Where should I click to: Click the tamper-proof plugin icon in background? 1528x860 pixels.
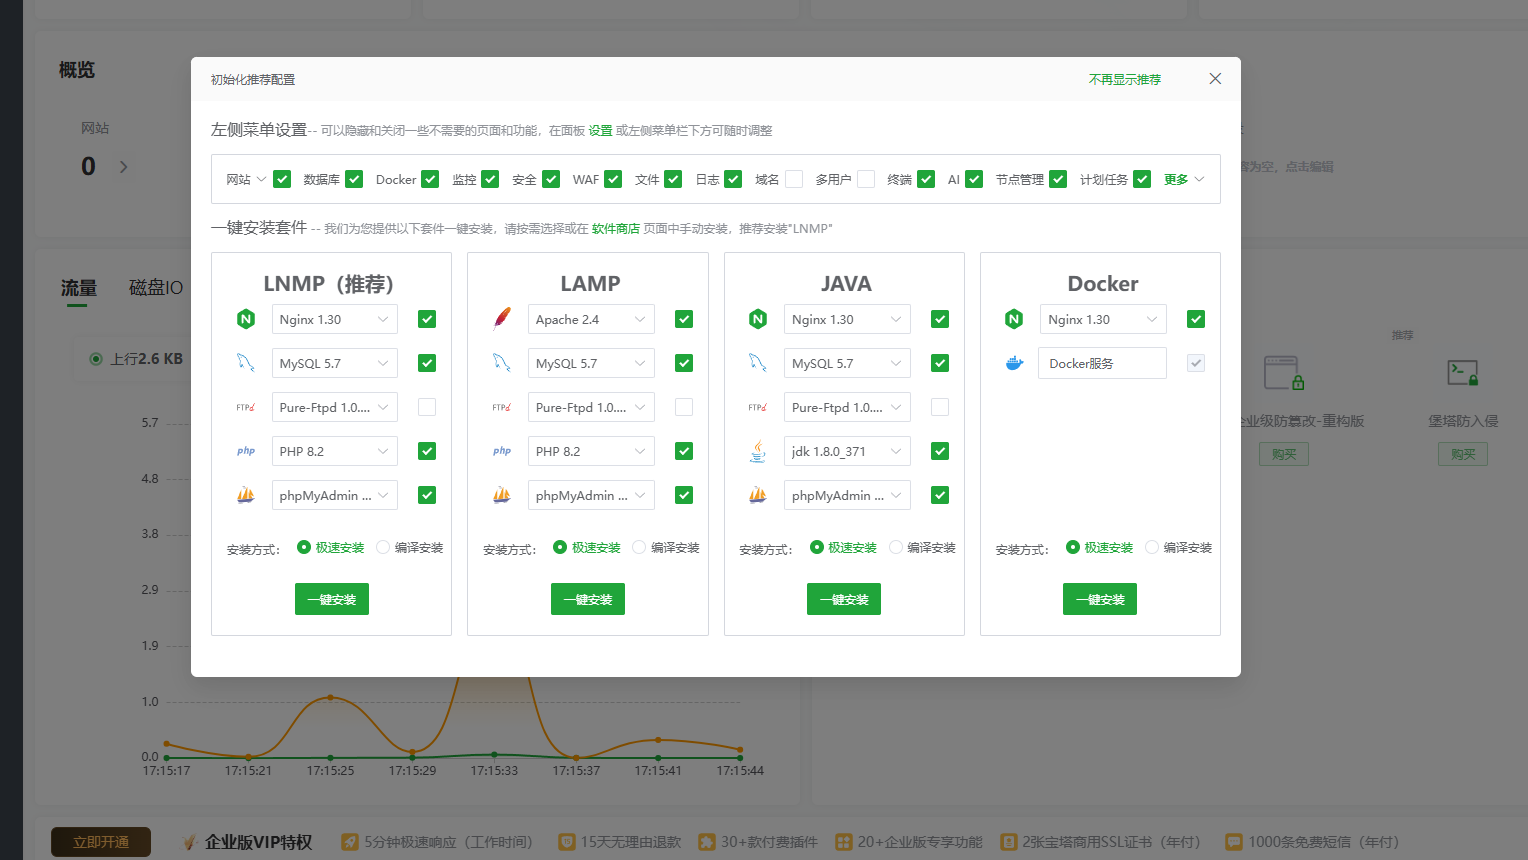coord(1283,373)
